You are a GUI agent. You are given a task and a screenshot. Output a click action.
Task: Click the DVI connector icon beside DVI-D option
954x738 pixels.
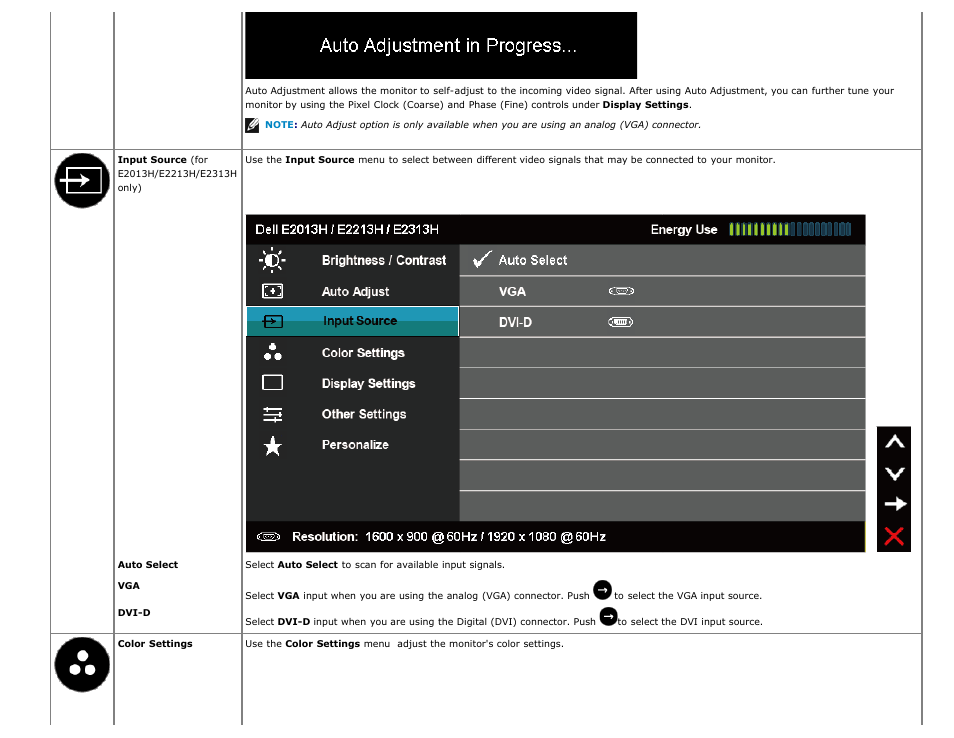pos(620,322)
